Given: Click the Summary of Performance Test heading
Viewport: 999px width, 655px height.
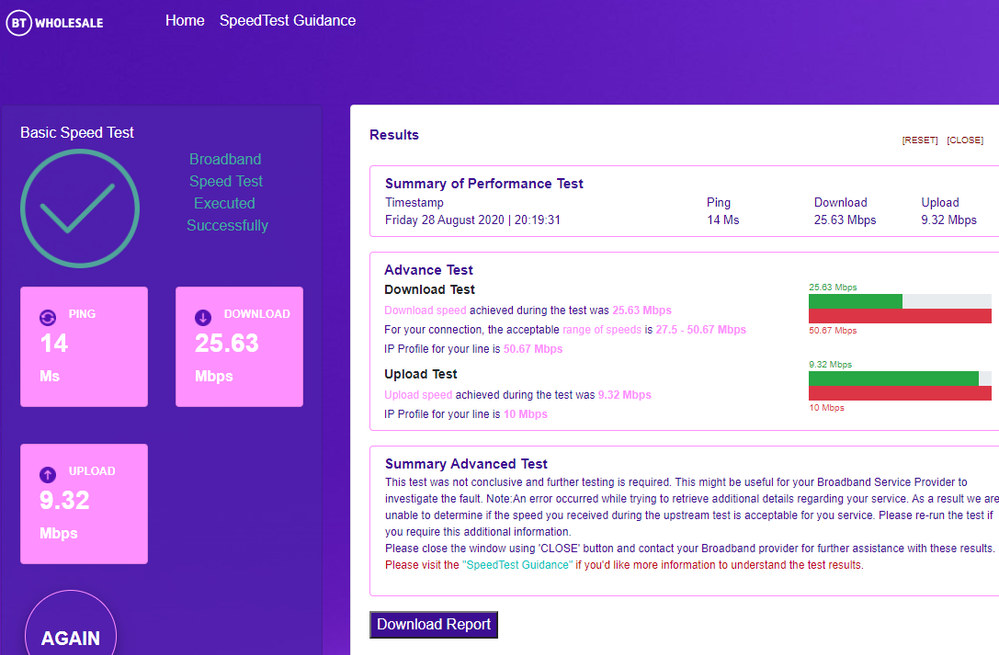Looking at the screenshot, I should [484, 184].
